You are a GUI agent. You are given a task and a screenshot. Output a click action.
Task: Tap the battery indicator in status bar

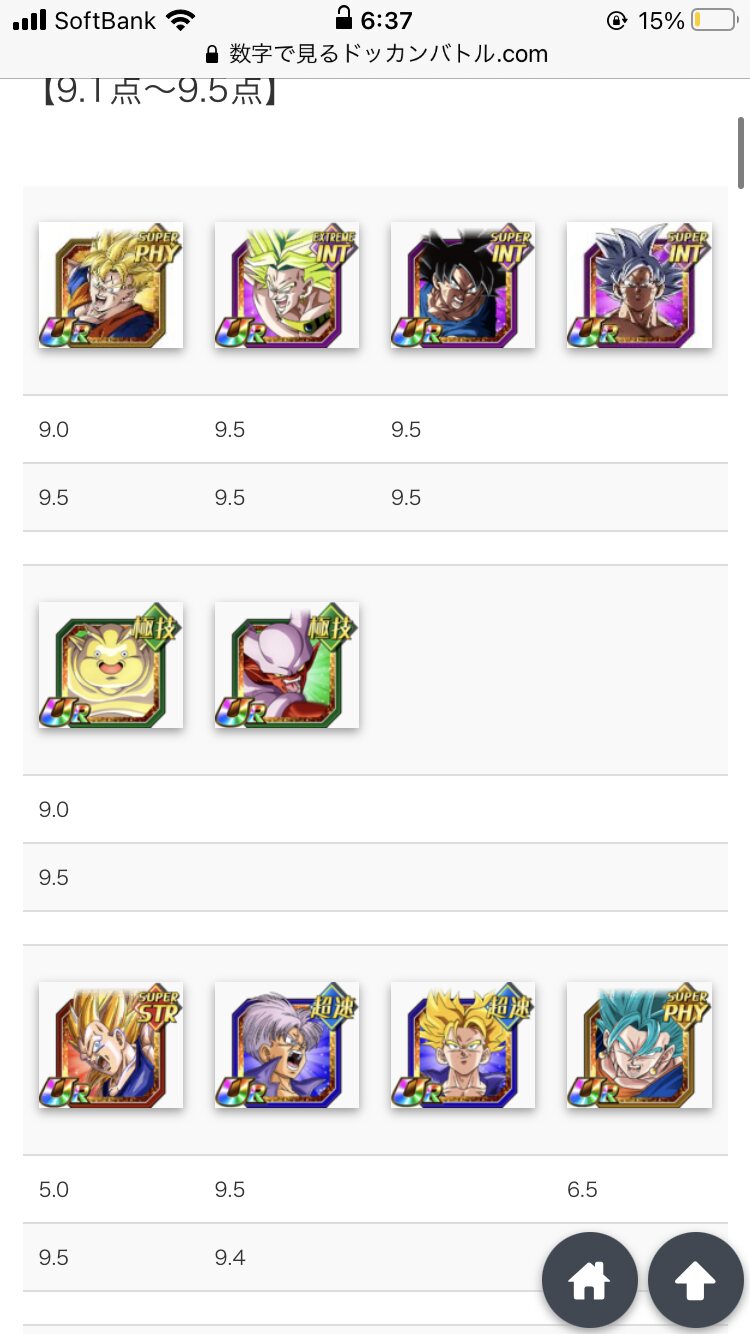[714, 20]
